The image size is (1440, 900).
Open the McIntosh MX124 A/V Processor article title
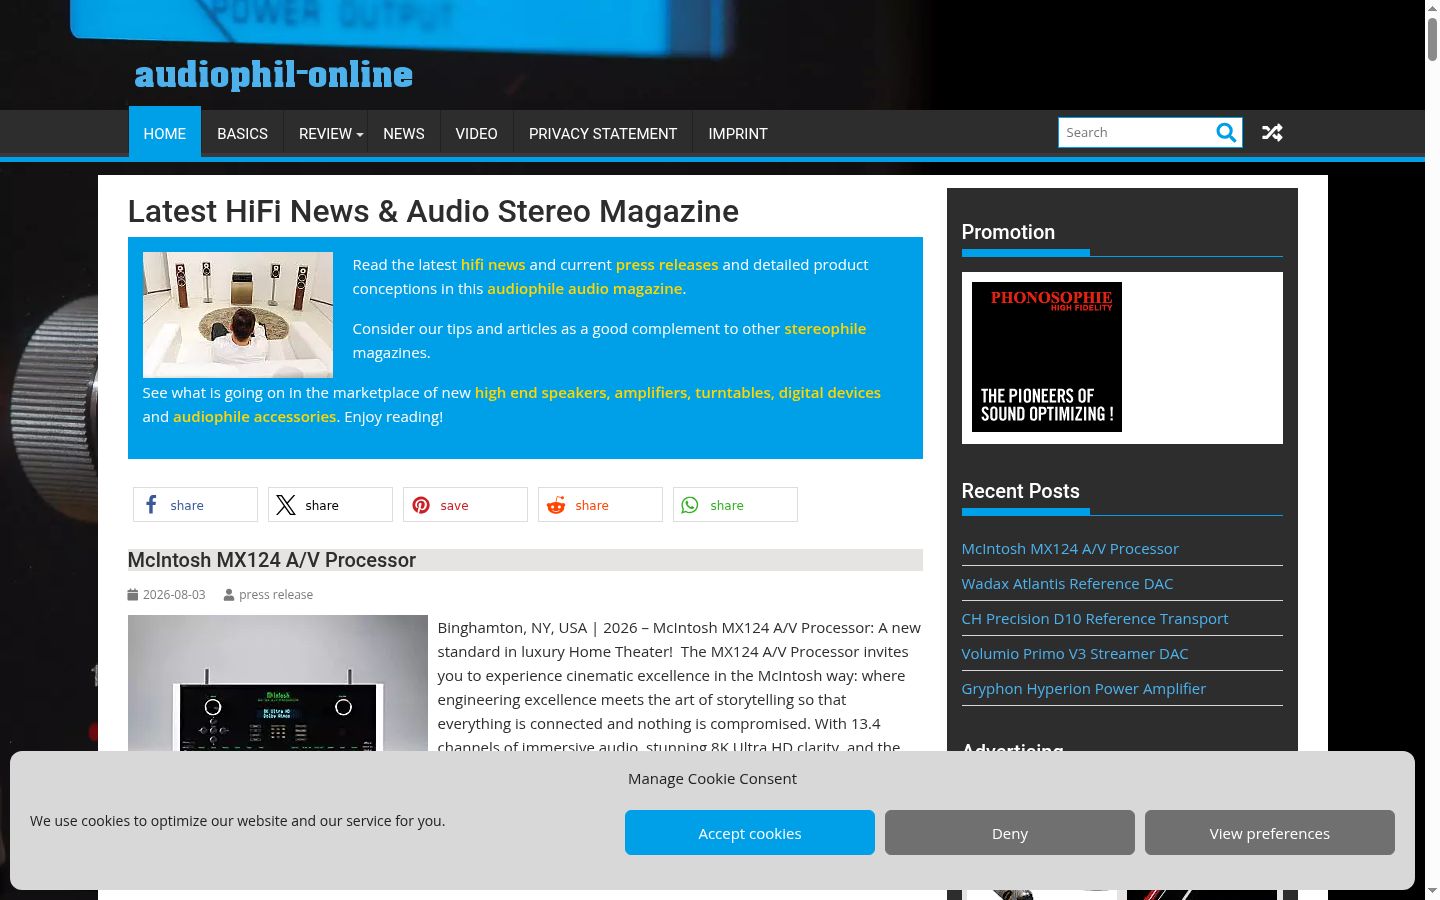tap(272, 560)
